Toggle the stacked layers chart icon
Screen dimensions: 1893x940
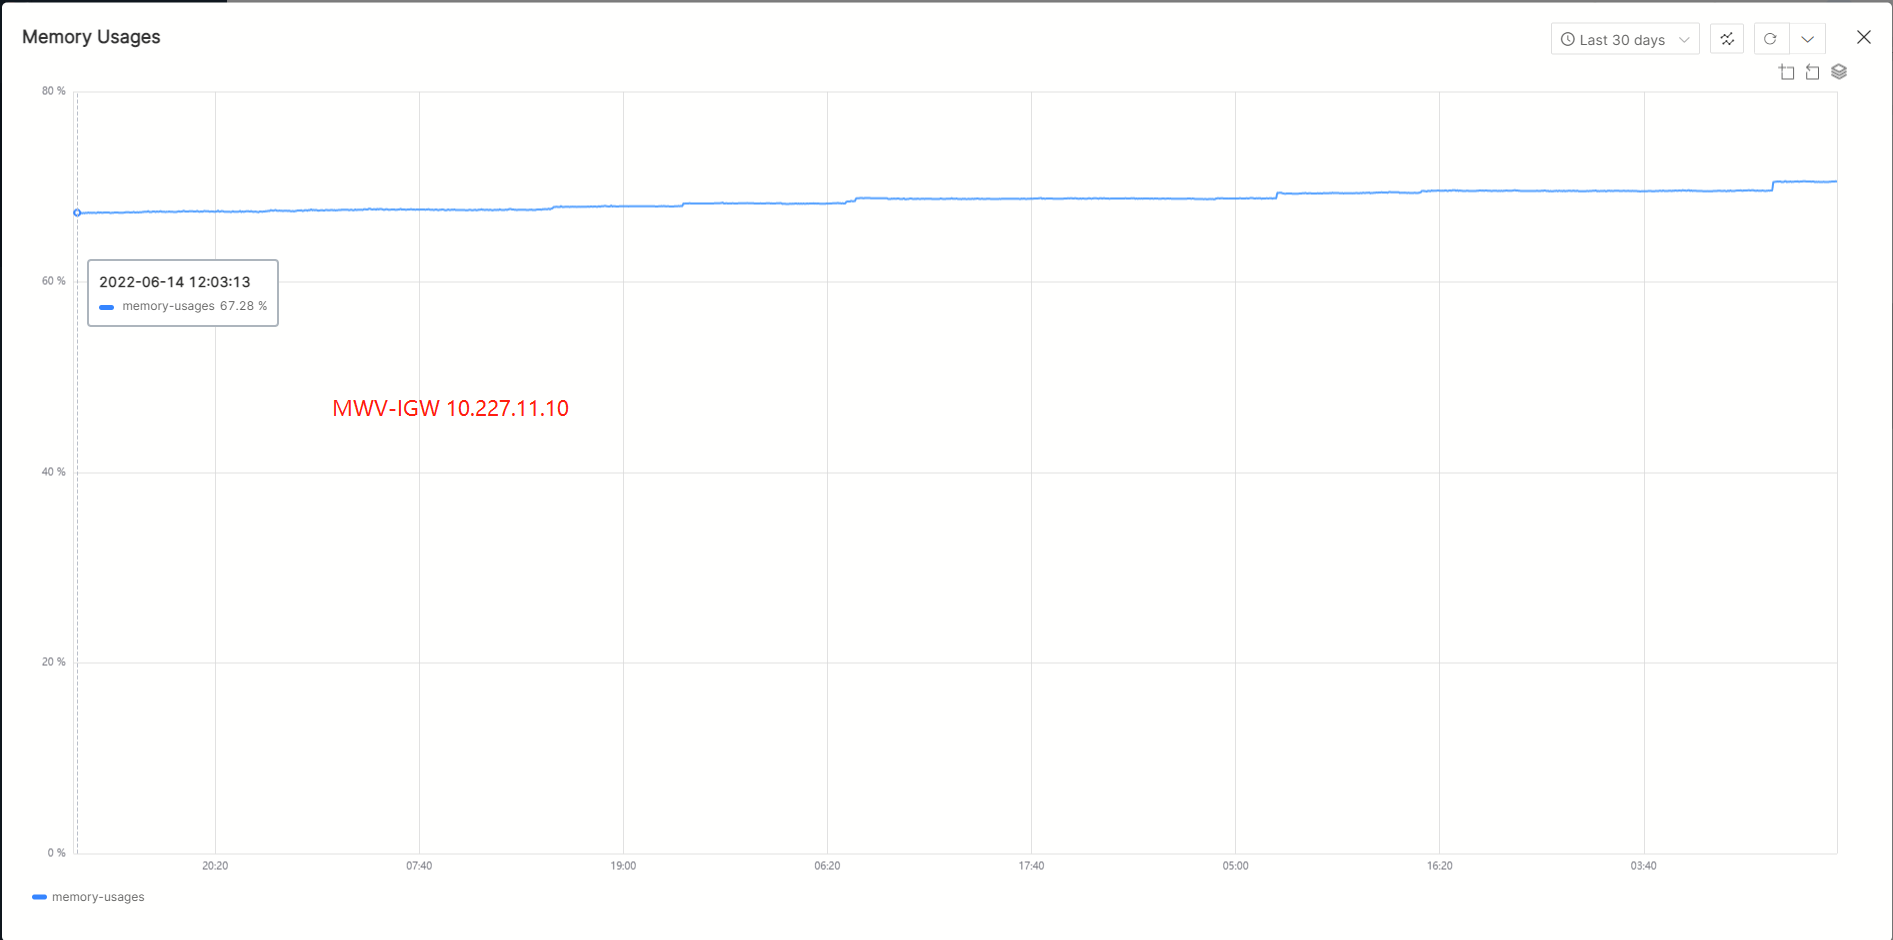(1839, 72)
